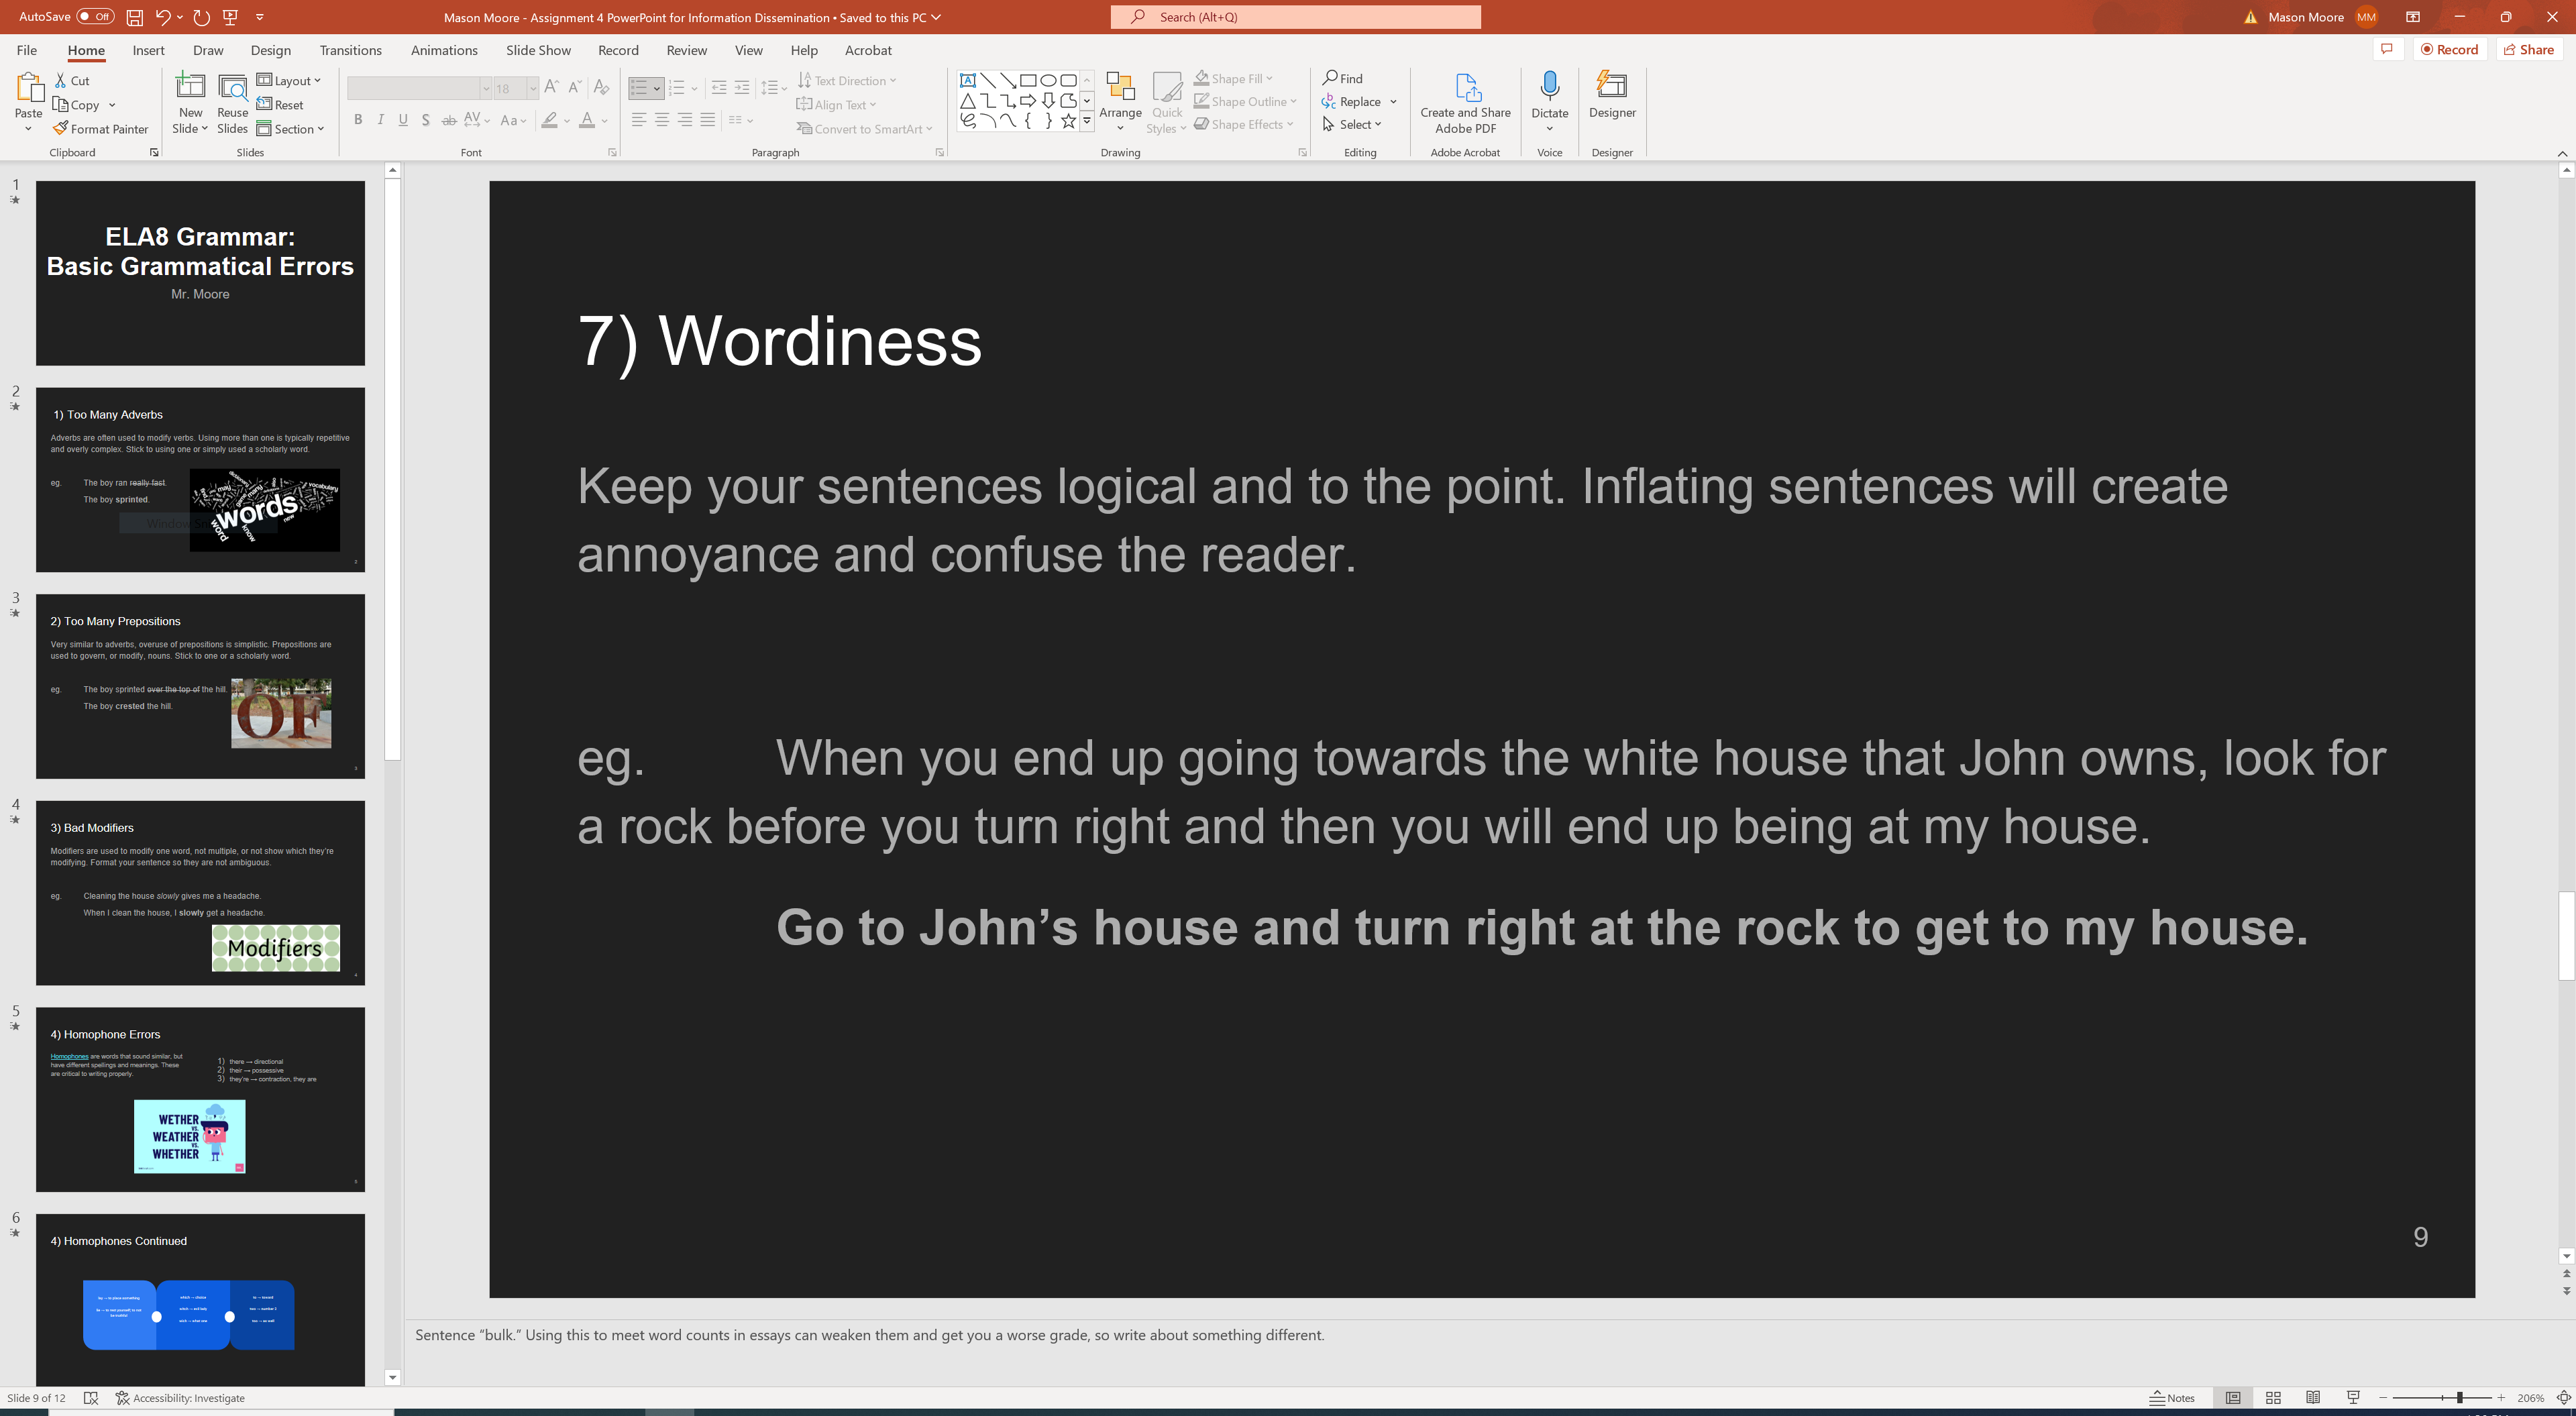The height and width of the screenshot is (1416, 2576).
Task: Click Find in the Editing group
Action: 1342,79
